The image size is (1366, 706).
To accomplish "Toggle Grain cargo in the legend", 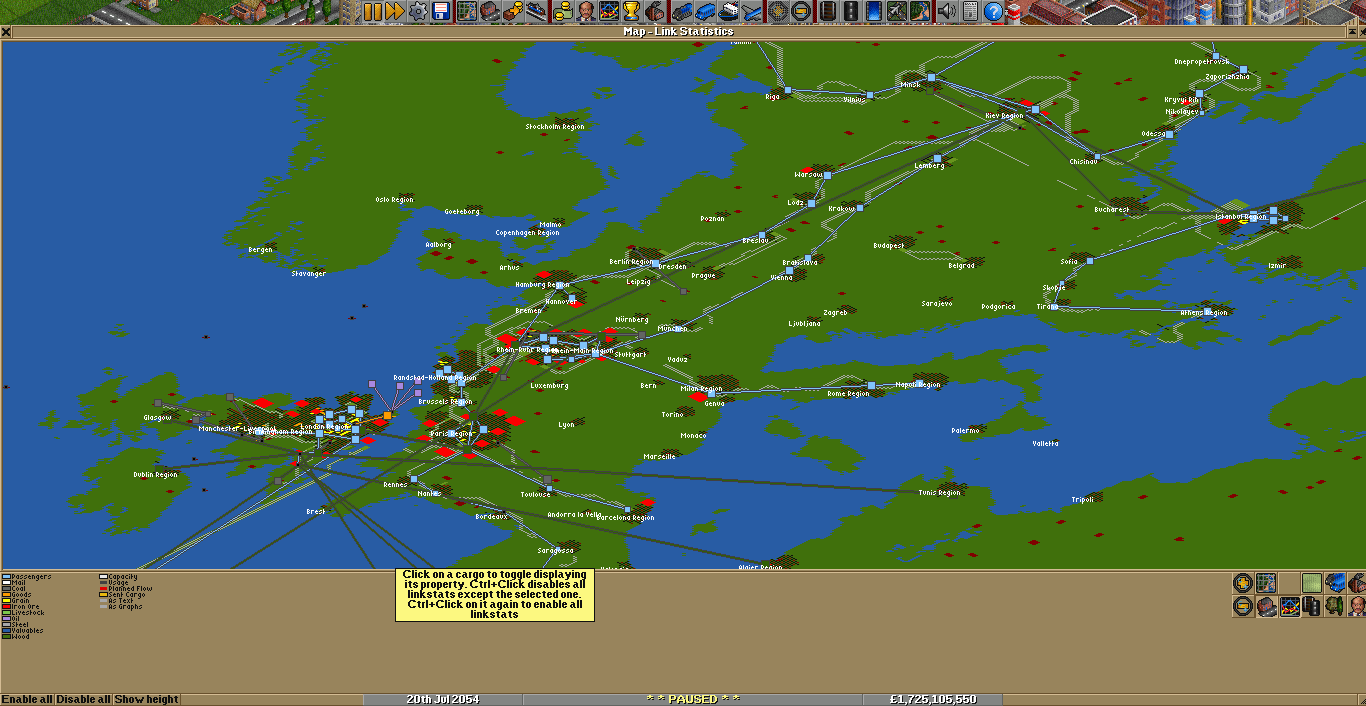I will 17,601.
